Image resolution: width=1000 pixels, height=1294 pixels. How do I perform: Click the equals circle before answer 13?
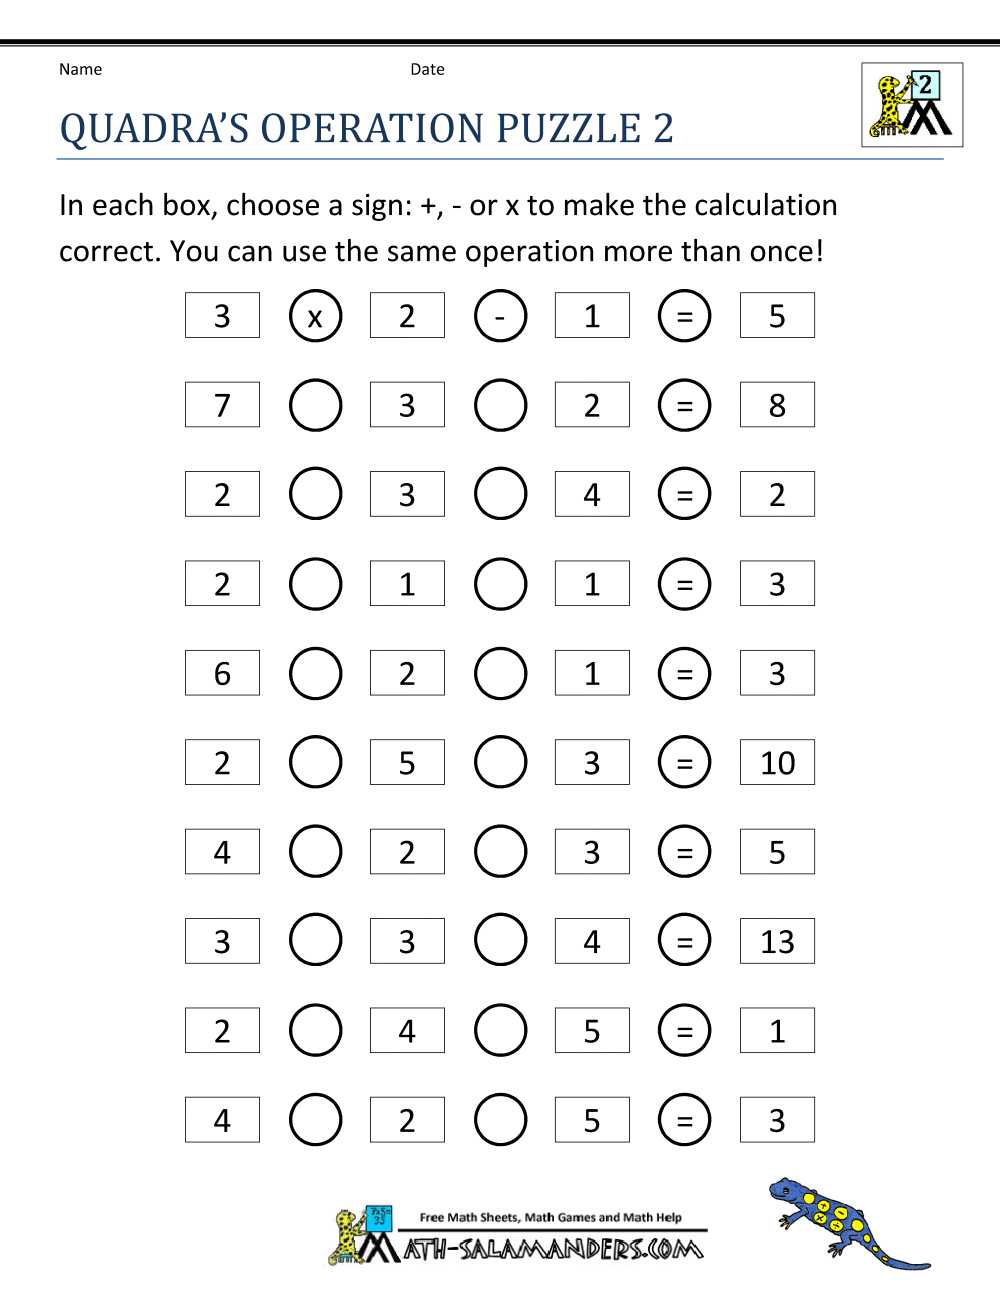(685, 941)
